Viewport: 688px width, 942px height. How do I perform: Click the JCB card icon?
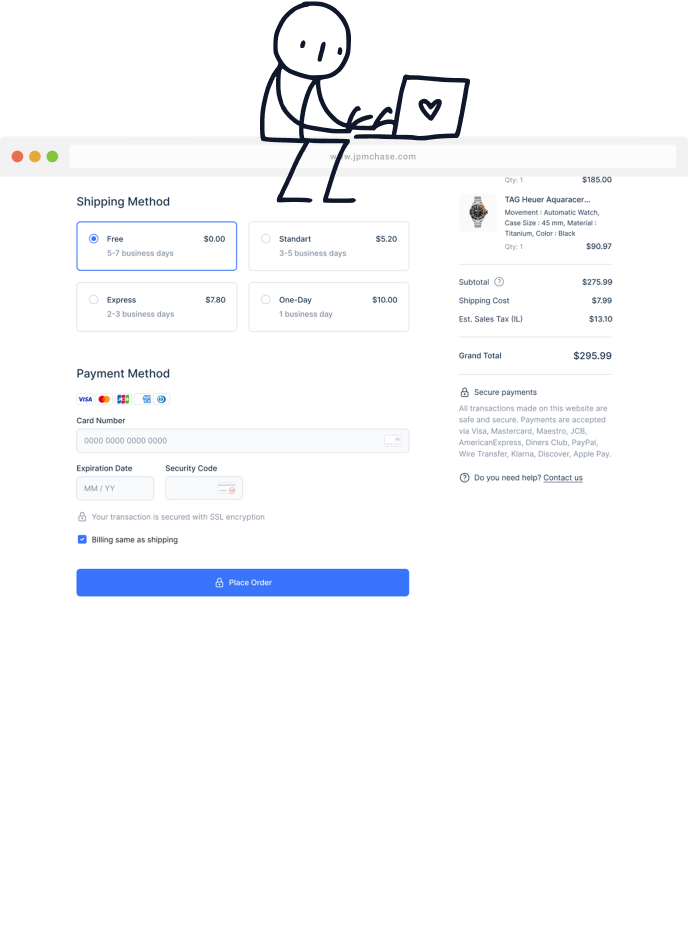coord(123,399)
